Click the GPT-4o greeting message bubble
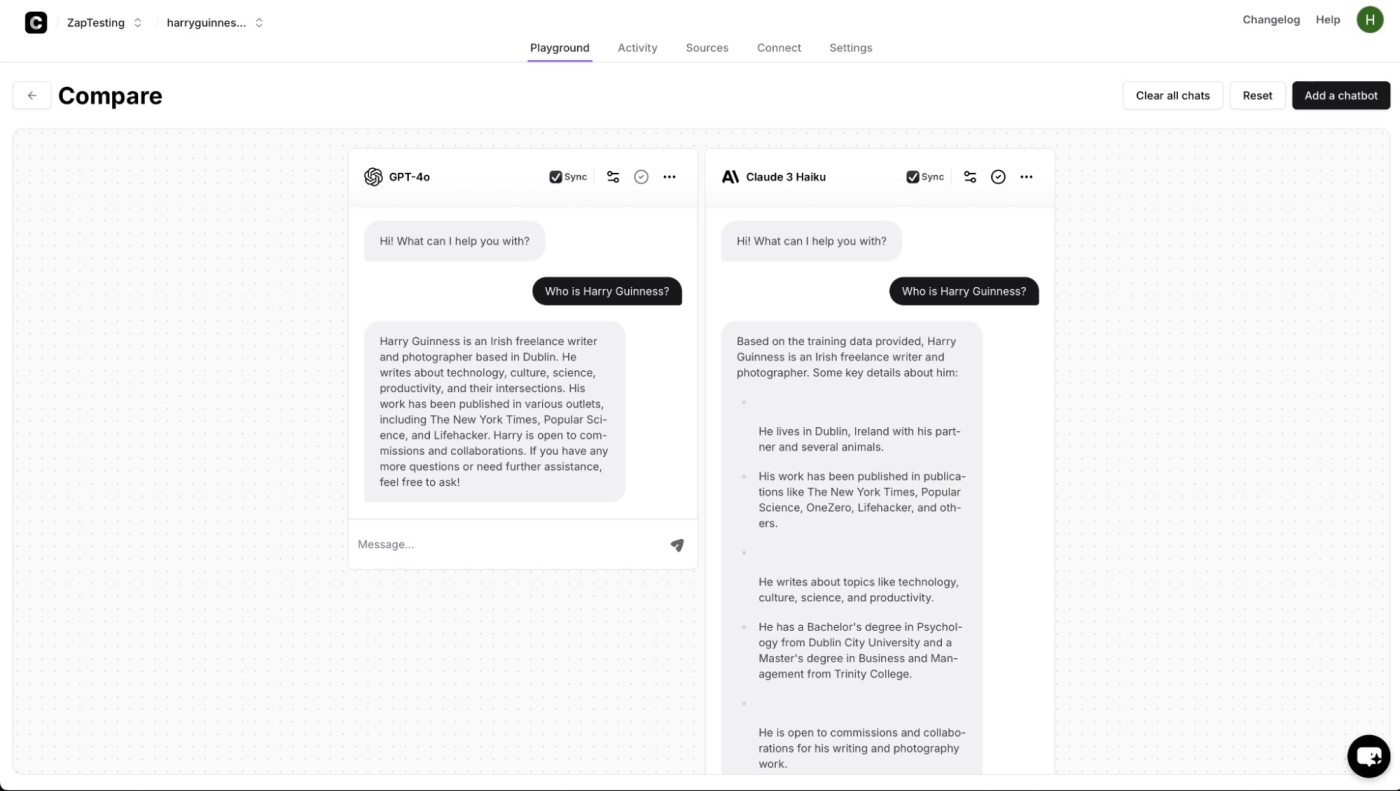 tap(454, 241)
